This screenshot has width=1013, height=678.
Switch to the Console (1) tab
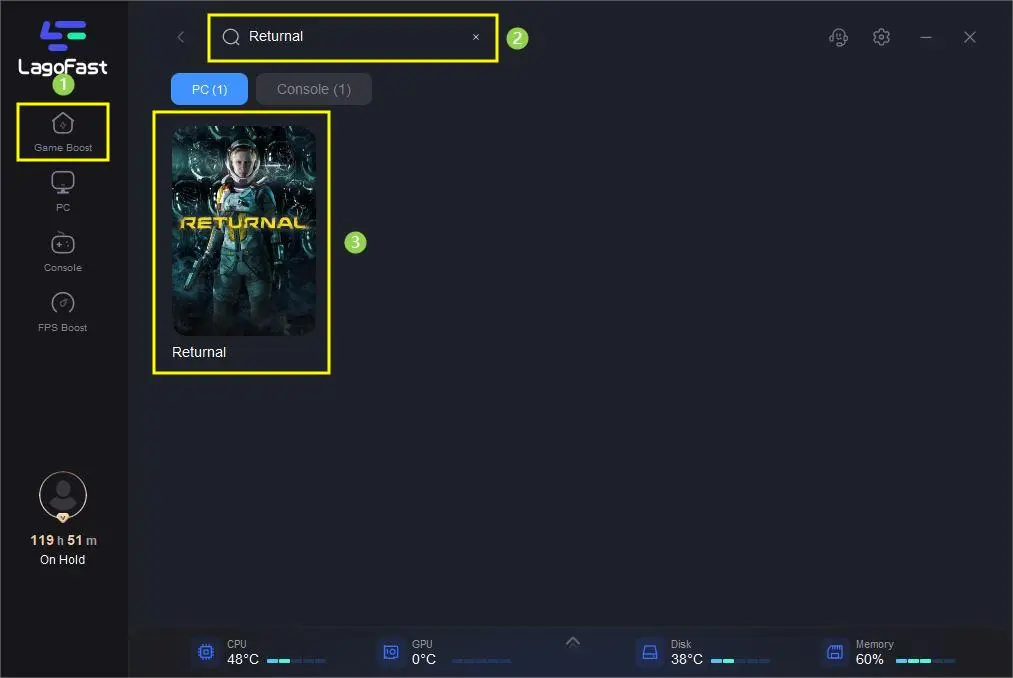pos(314,89)
